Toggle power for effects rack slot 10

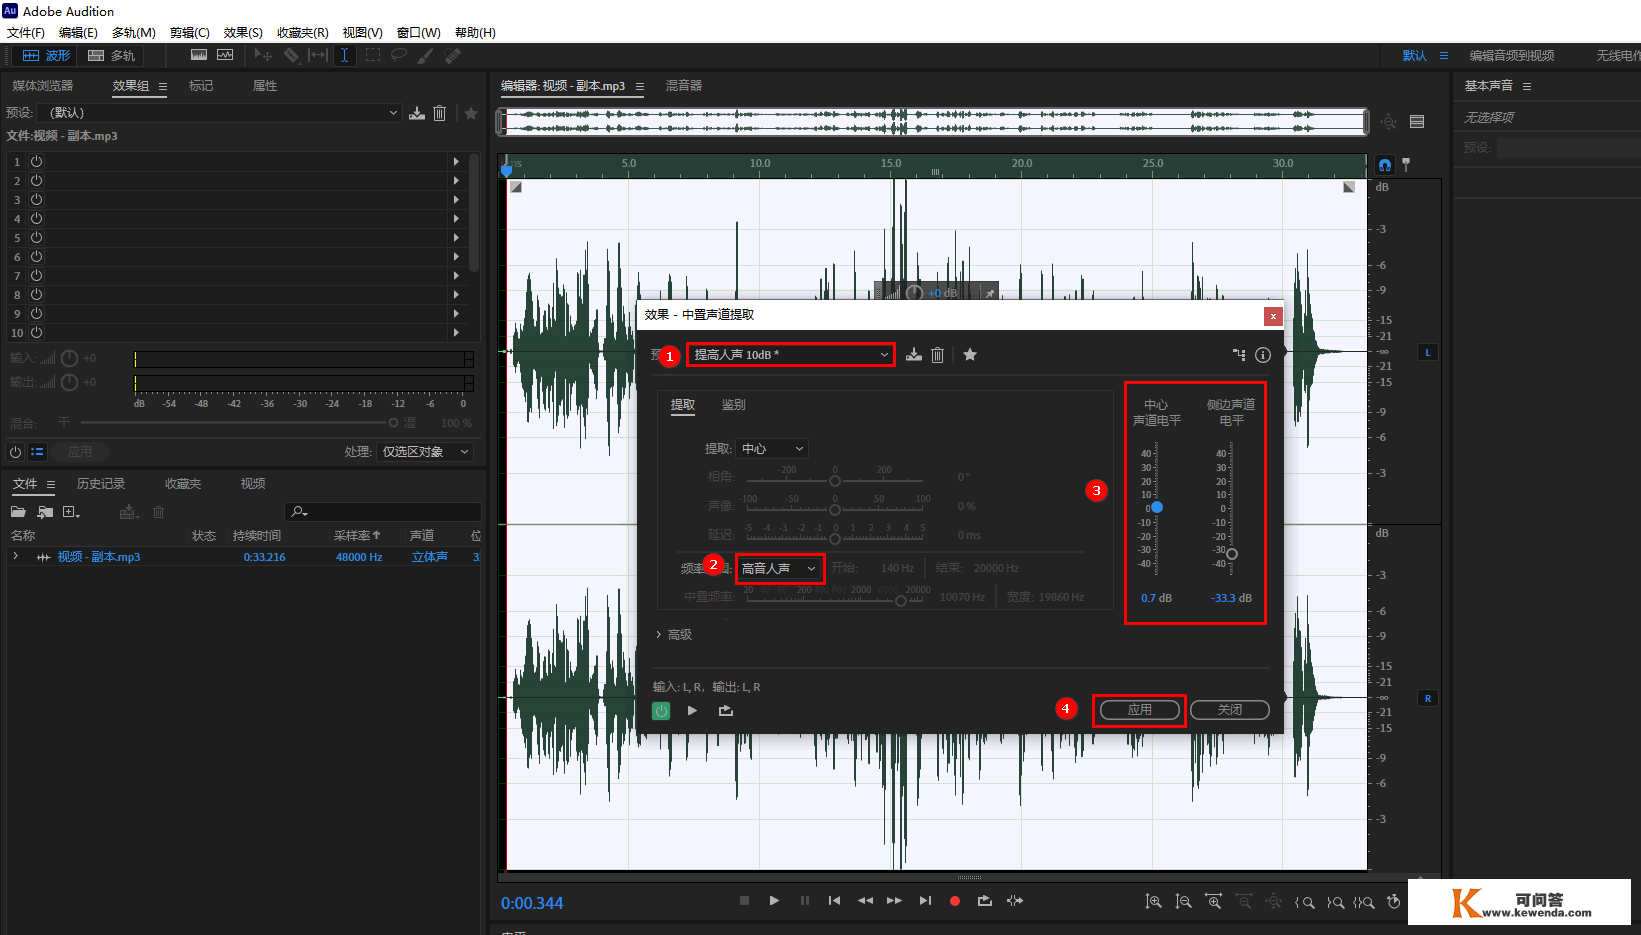(36, 333)
